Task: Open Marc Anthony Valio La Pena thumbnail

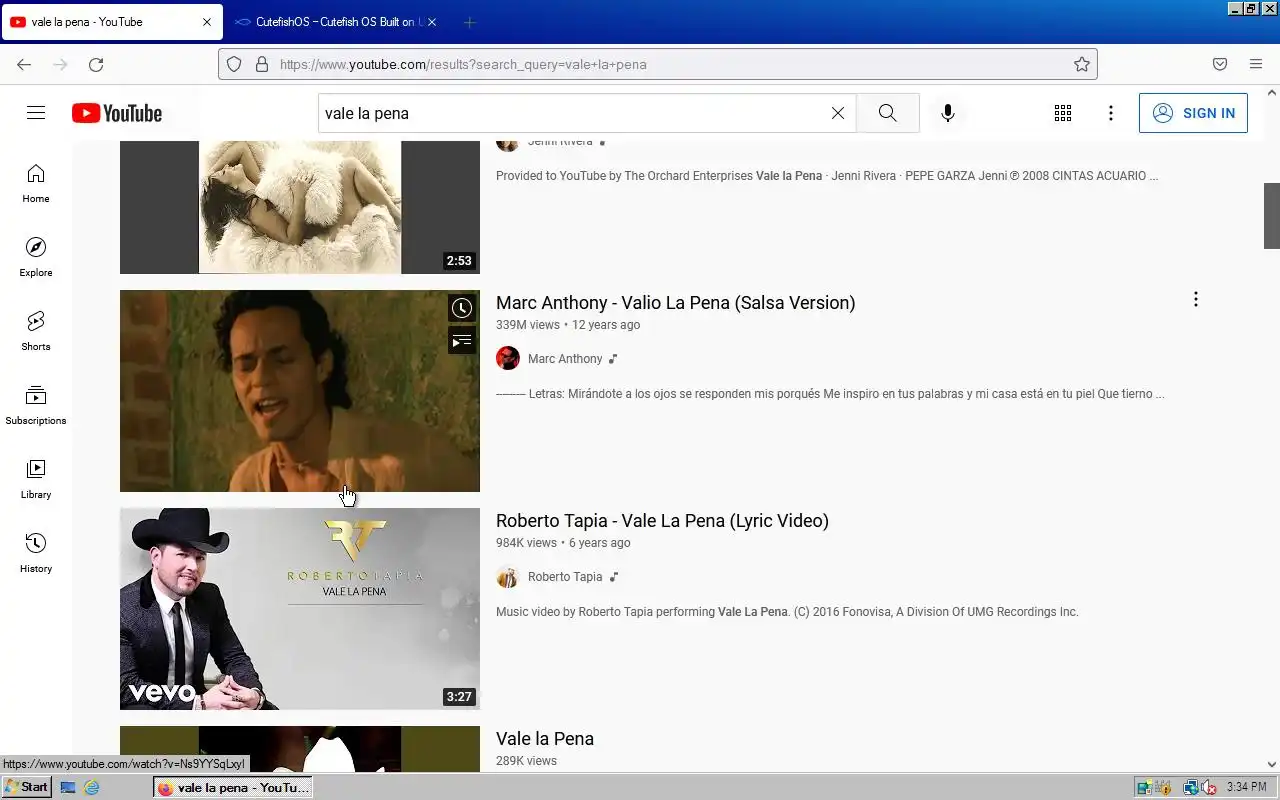Action: (300, 391)
